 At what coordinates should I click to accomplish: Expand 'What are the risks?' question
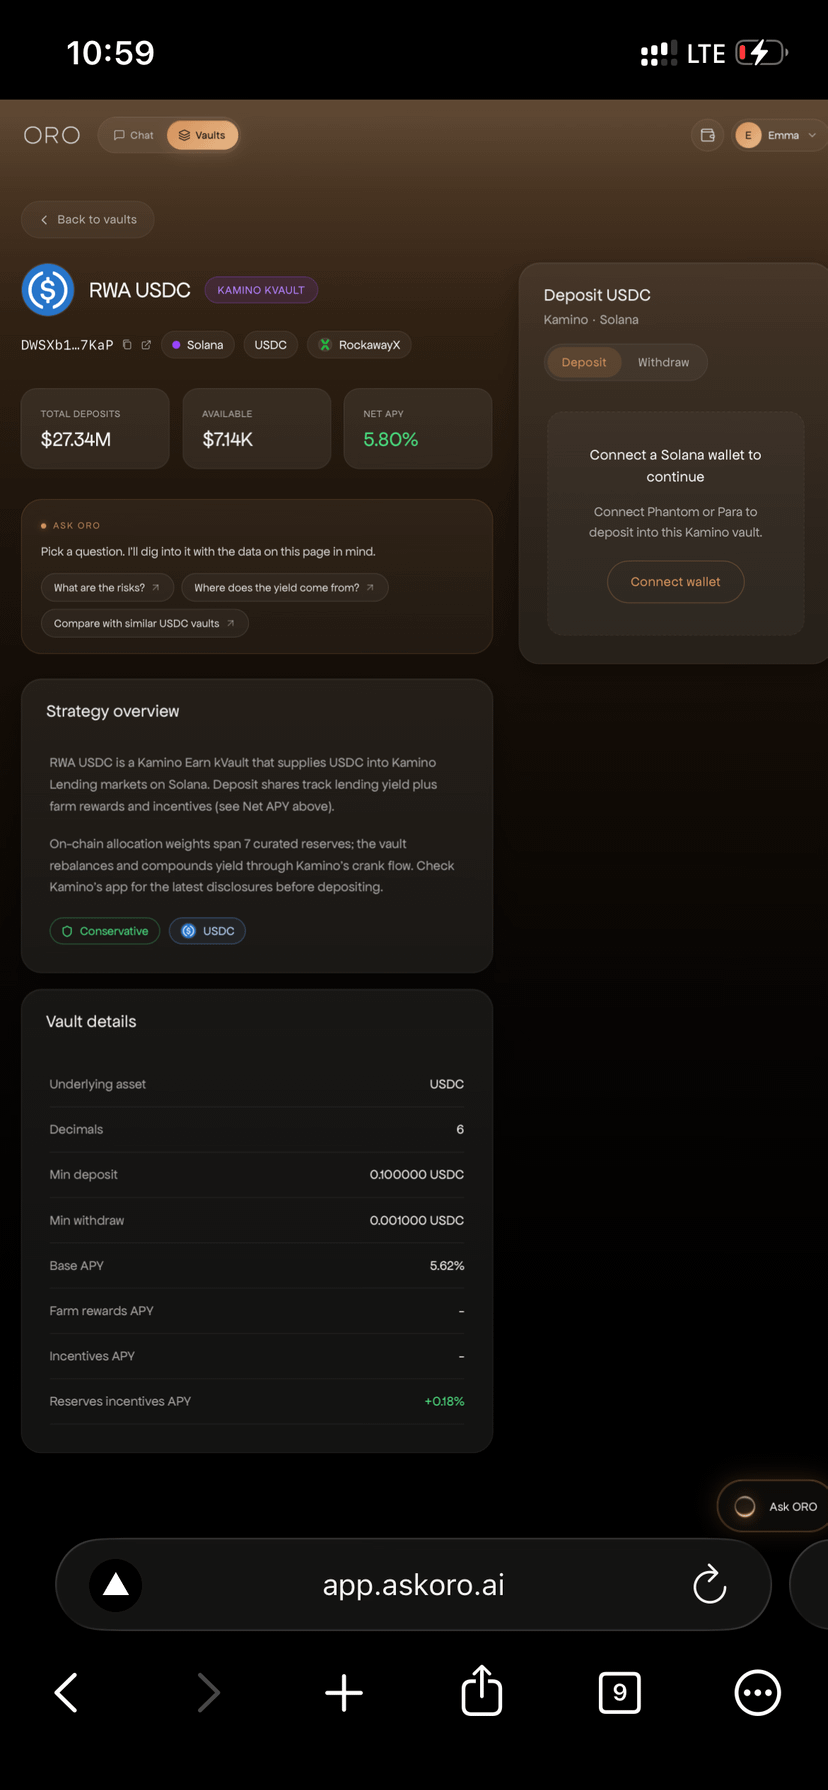tap(107, 588)
